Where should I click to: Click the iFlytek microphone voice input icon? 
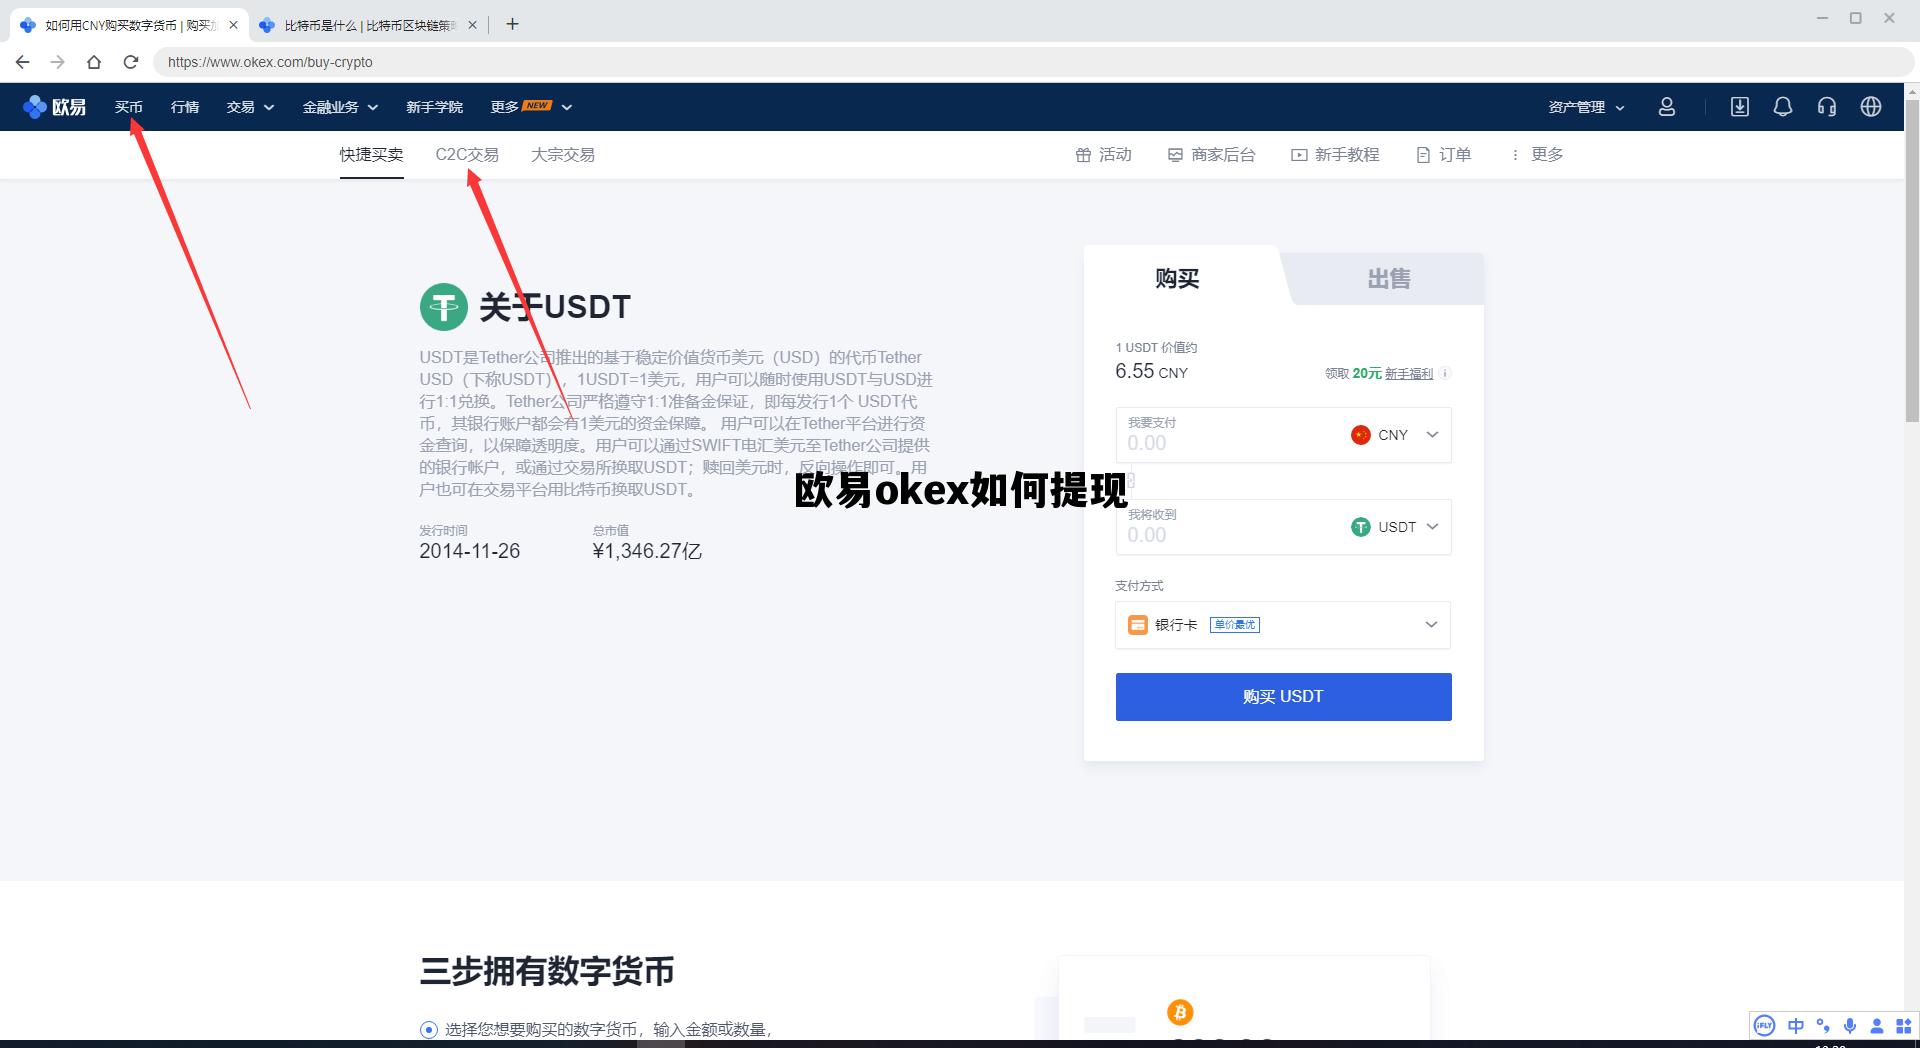click(1850, 1026)
